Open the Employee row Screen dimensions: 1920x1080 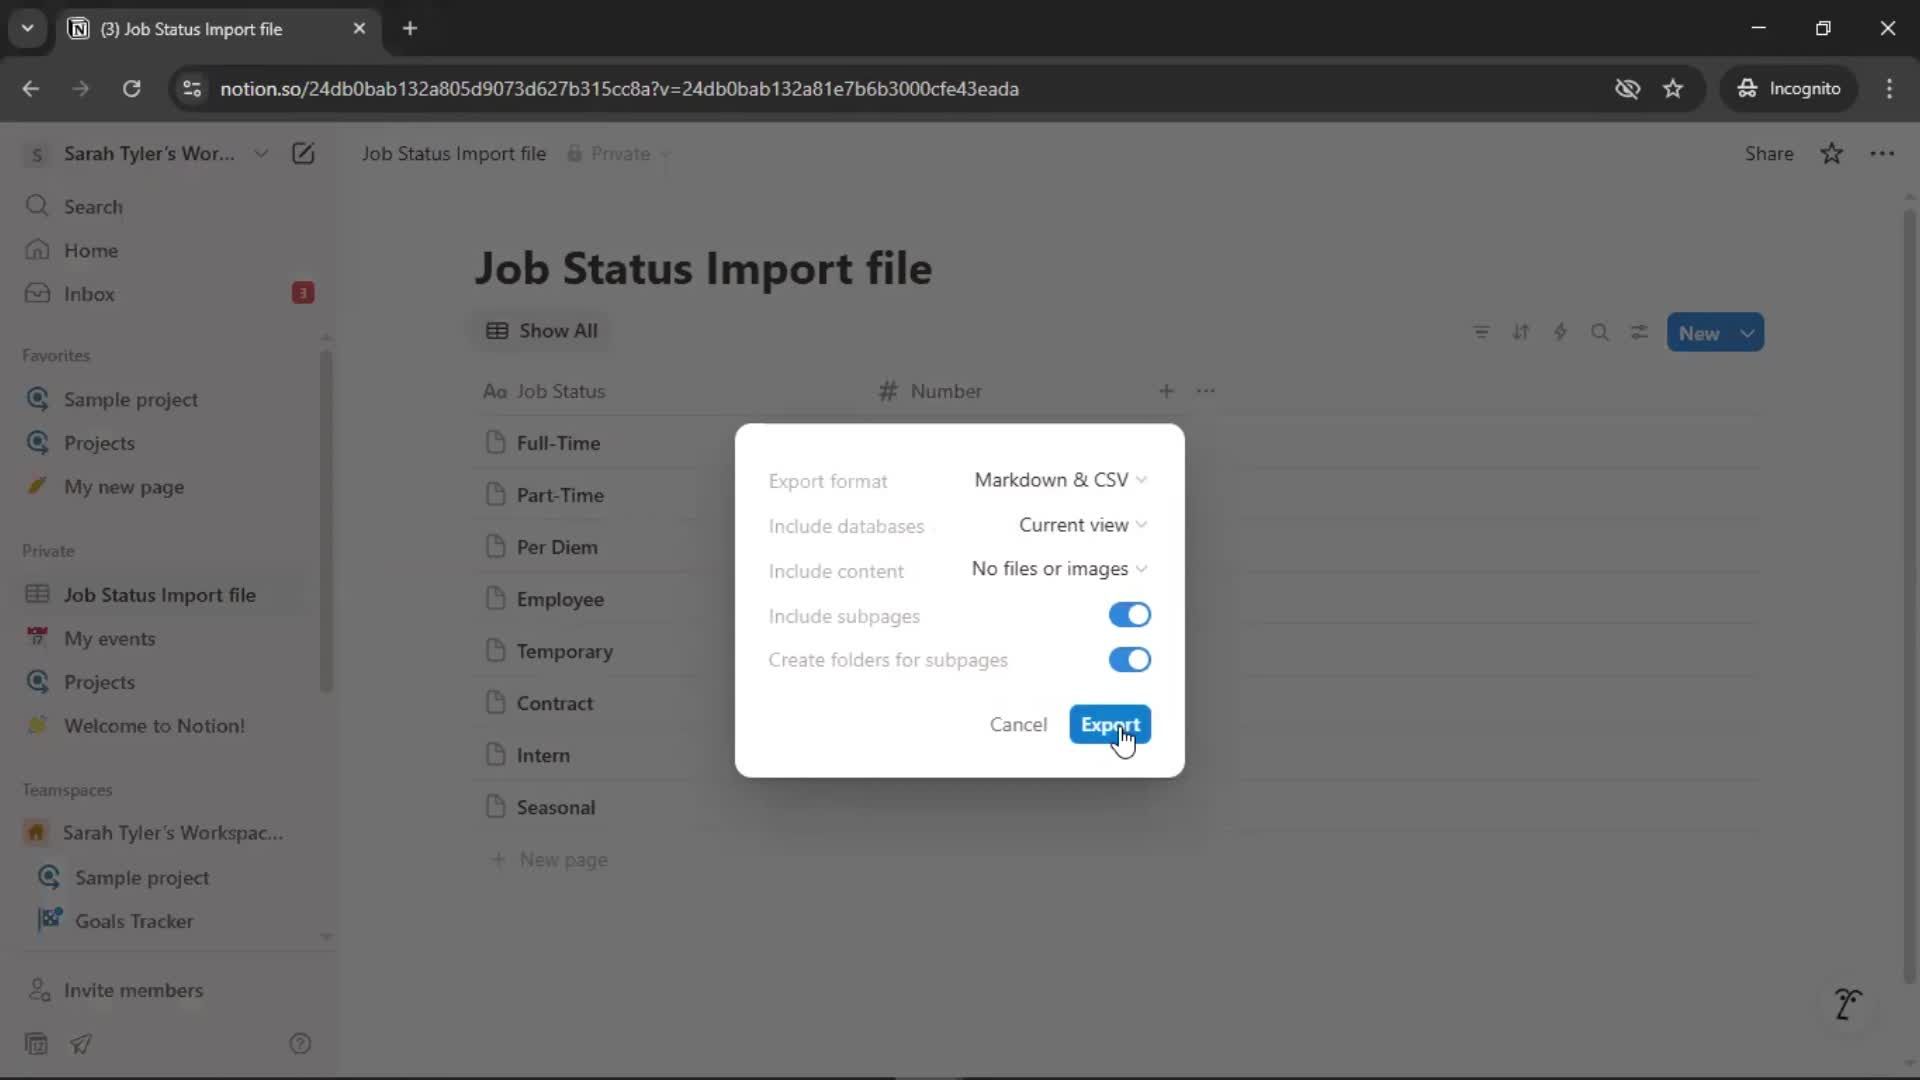click(560, 599)
